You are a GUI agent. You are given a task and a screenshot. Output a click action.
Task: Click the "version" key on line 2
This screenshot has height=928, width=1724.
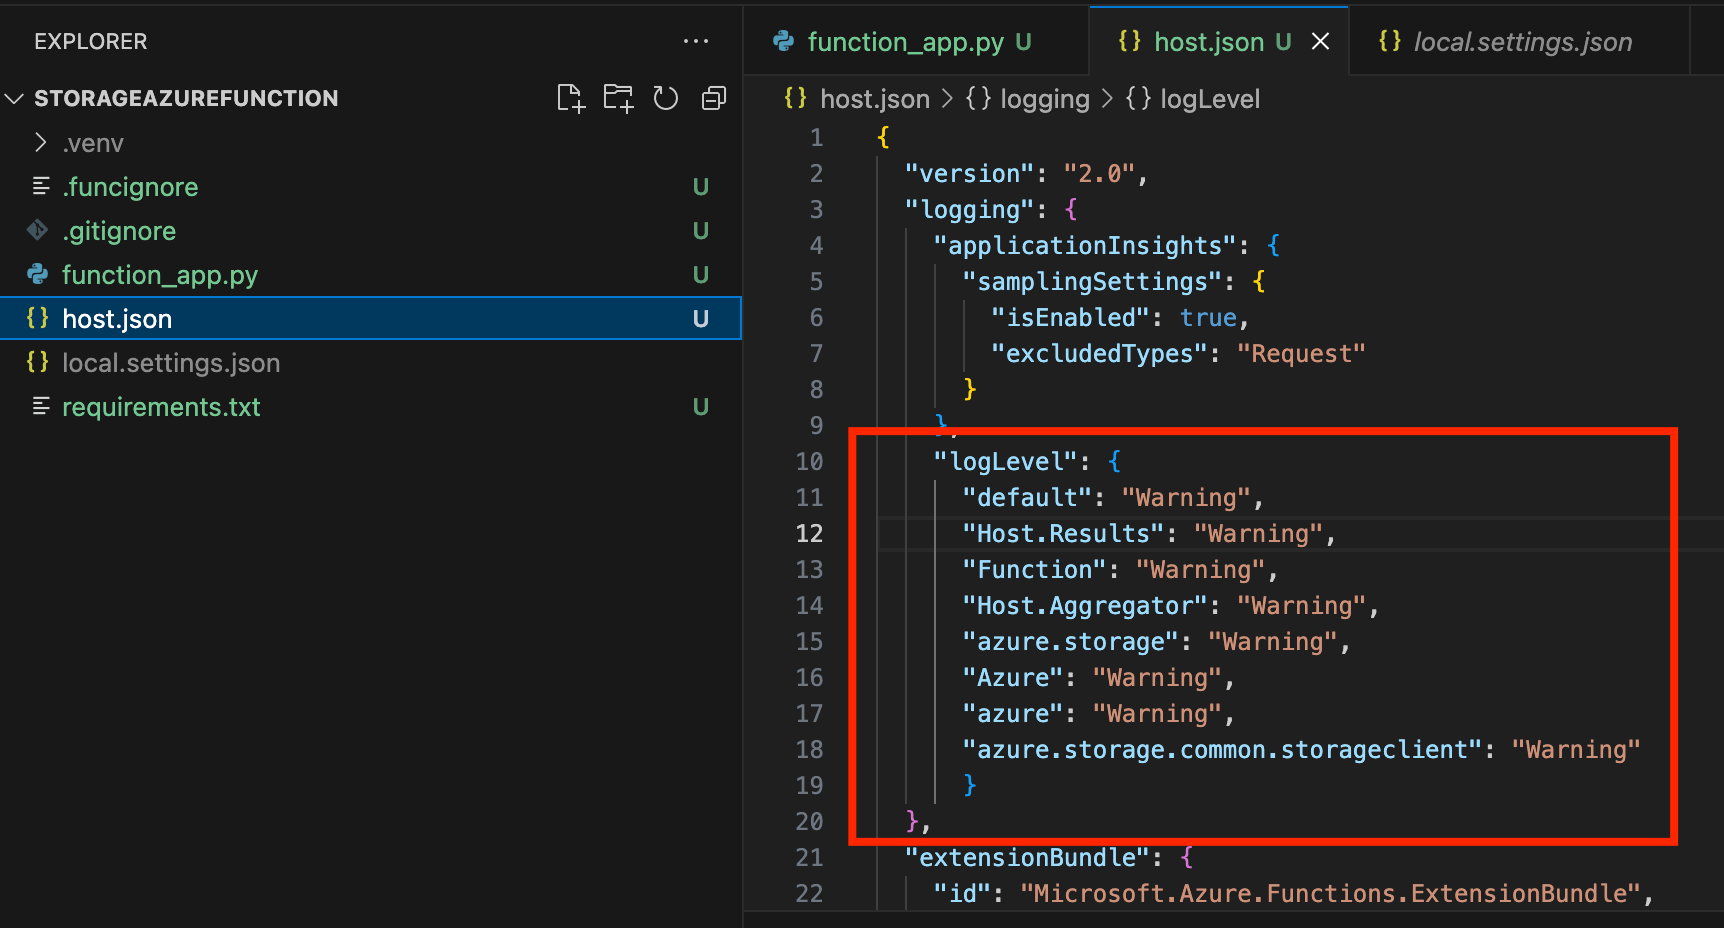[x=970, y=173]
